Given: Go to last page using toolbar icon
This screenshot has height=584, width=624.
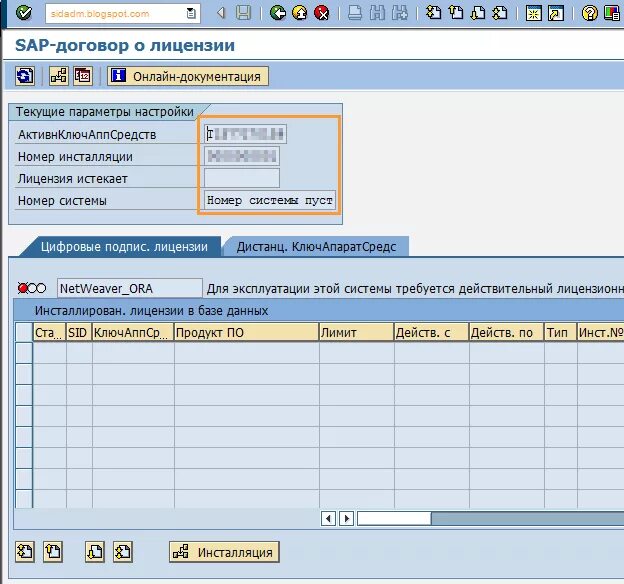Looking at the screenshot, I should click(x=500, y=13).
